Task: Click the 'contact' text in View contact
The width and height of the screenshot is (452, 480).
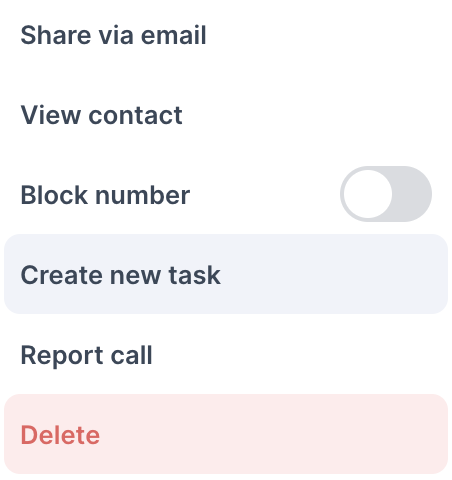Action: (135, 115)
